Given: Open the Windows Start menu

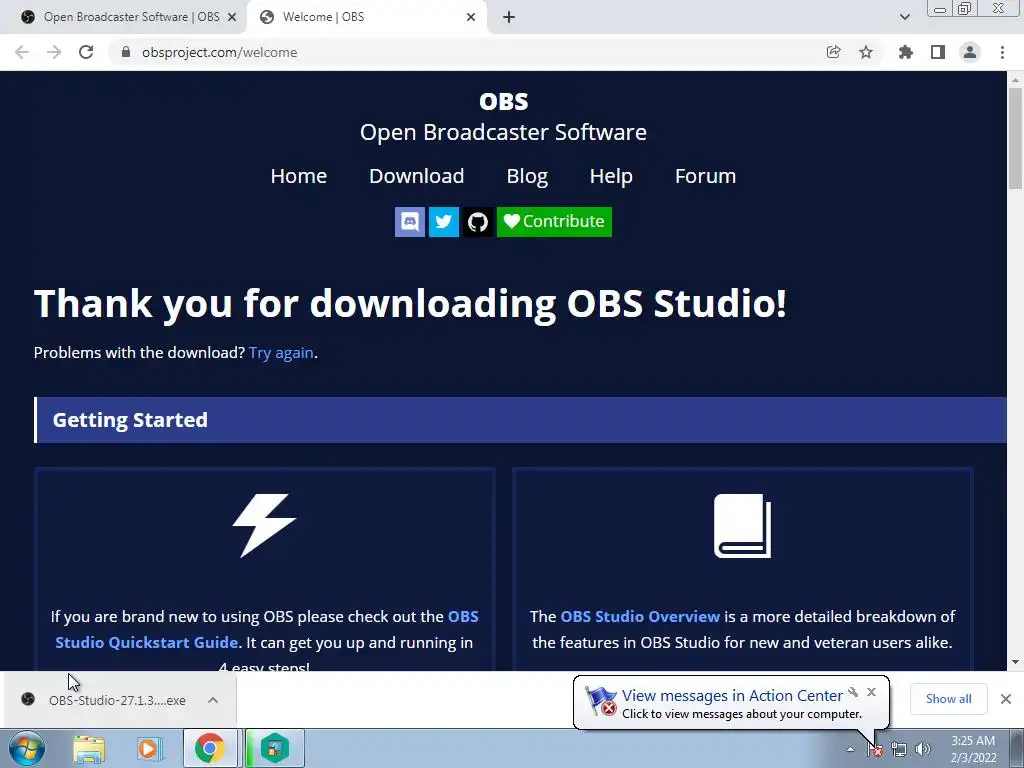Looking at the screenshot, I should pos(26,748).
